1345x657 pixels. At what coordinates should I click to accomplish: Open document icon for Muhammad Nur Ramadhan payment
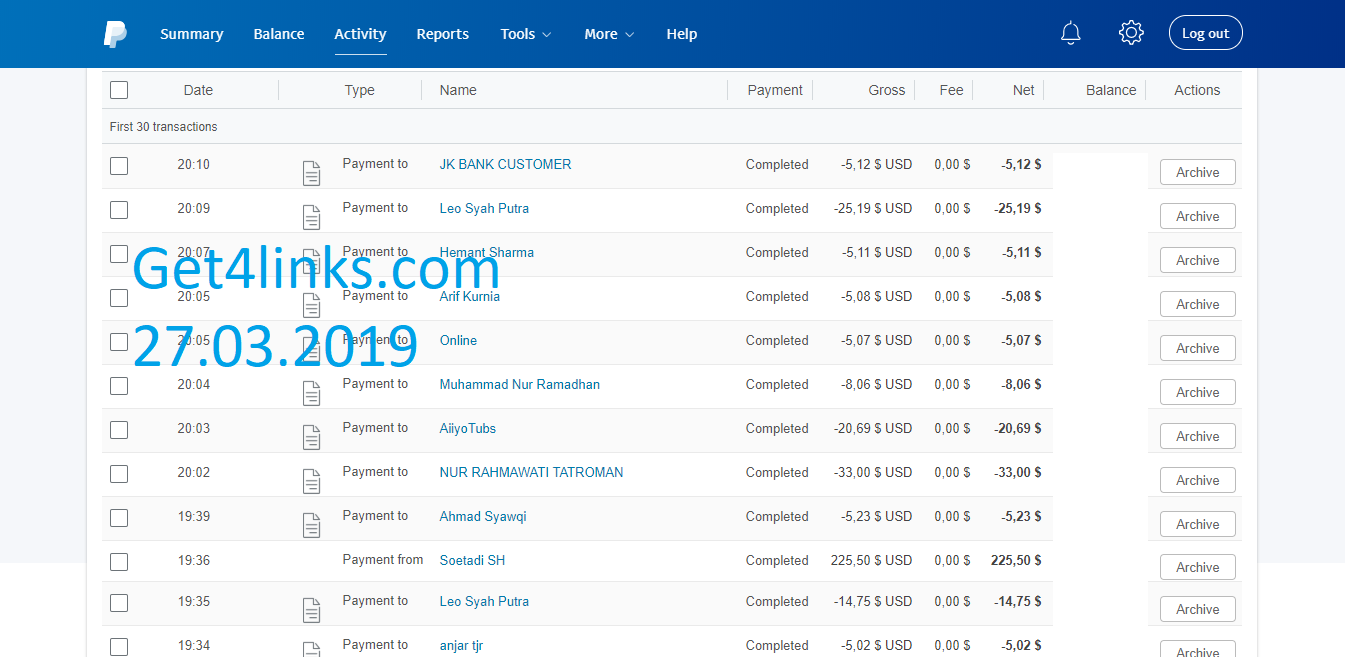pos(312,393)
